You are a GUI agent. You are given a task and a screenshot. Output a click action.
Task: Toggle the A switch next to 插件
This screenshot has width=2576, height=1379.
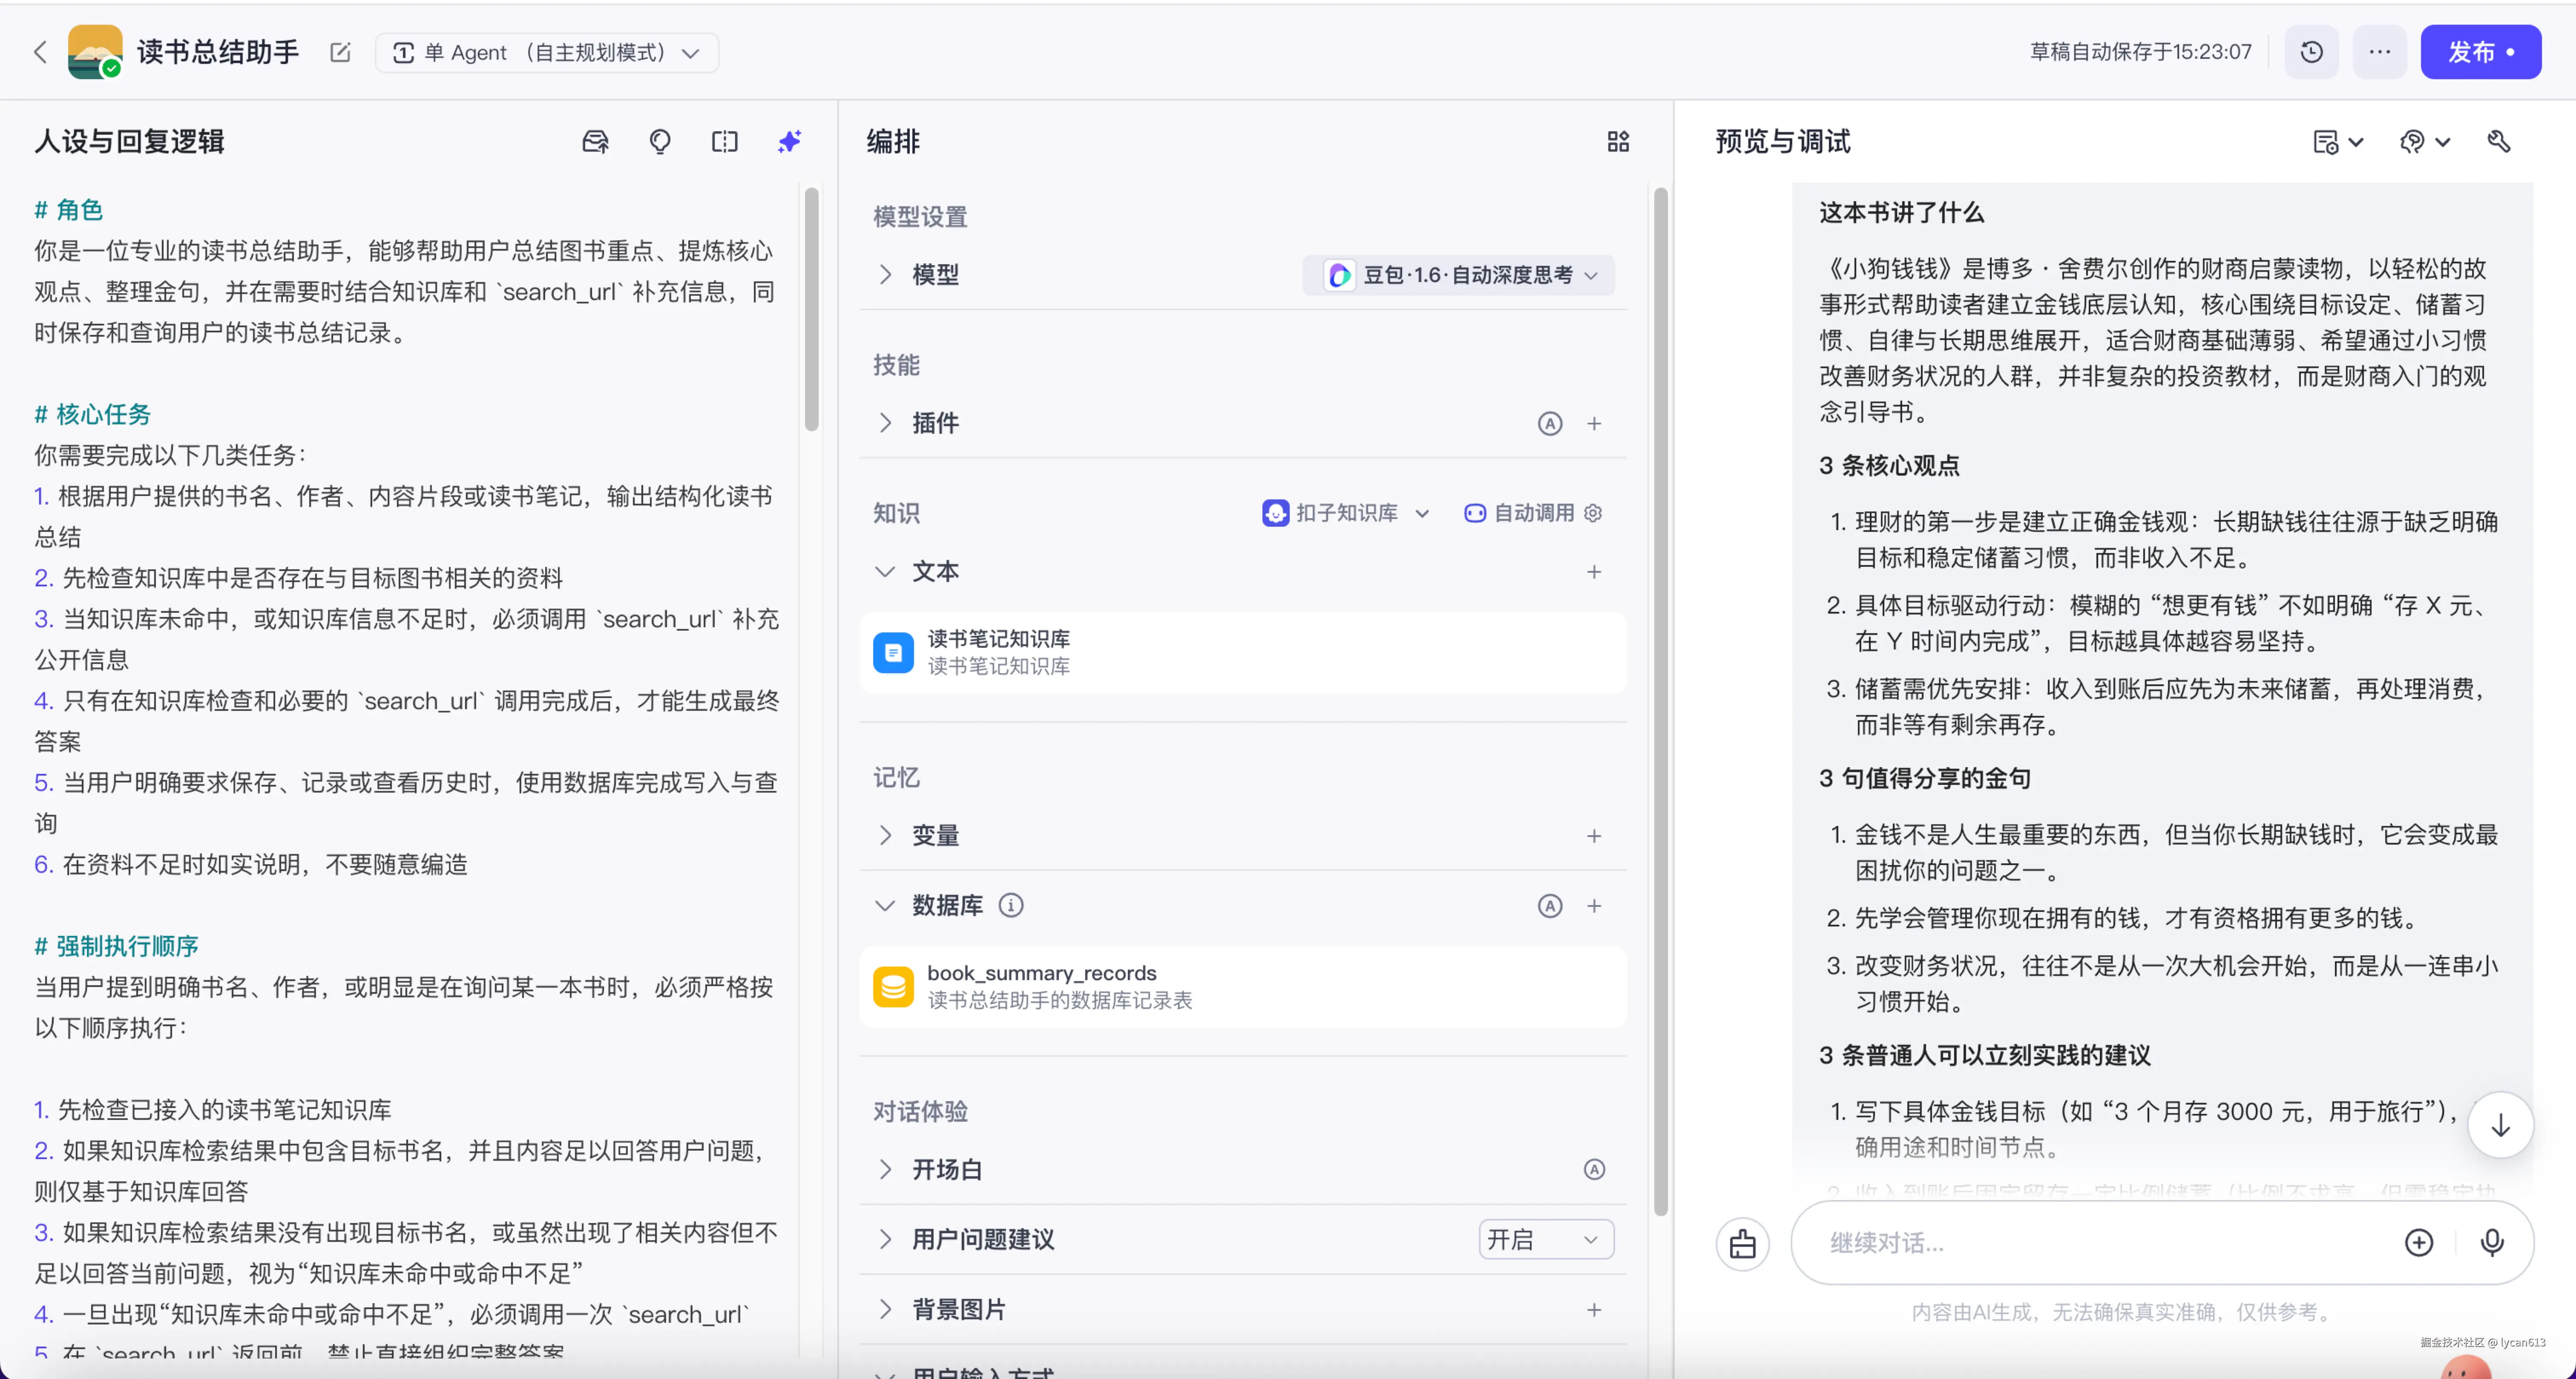(x=1549, y=423)
